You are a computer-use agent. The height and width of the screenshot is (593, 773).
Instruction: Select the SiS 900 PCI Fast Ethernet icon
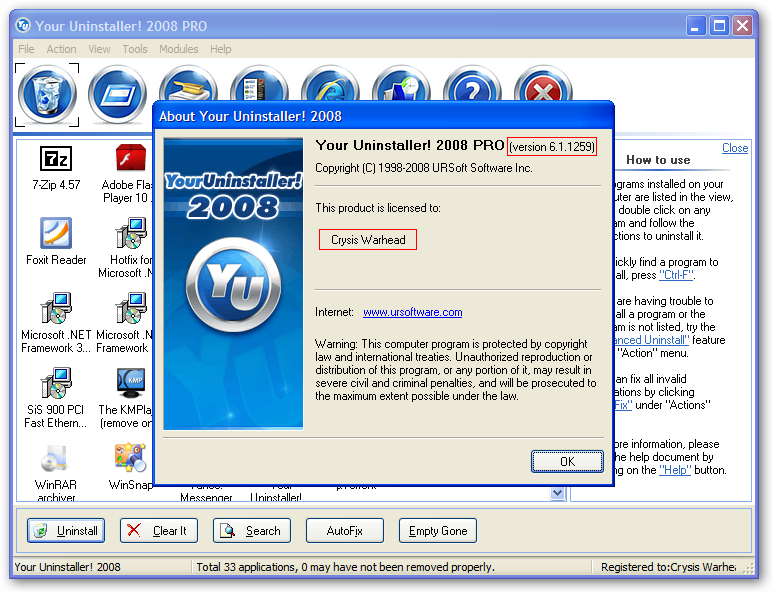56,383
